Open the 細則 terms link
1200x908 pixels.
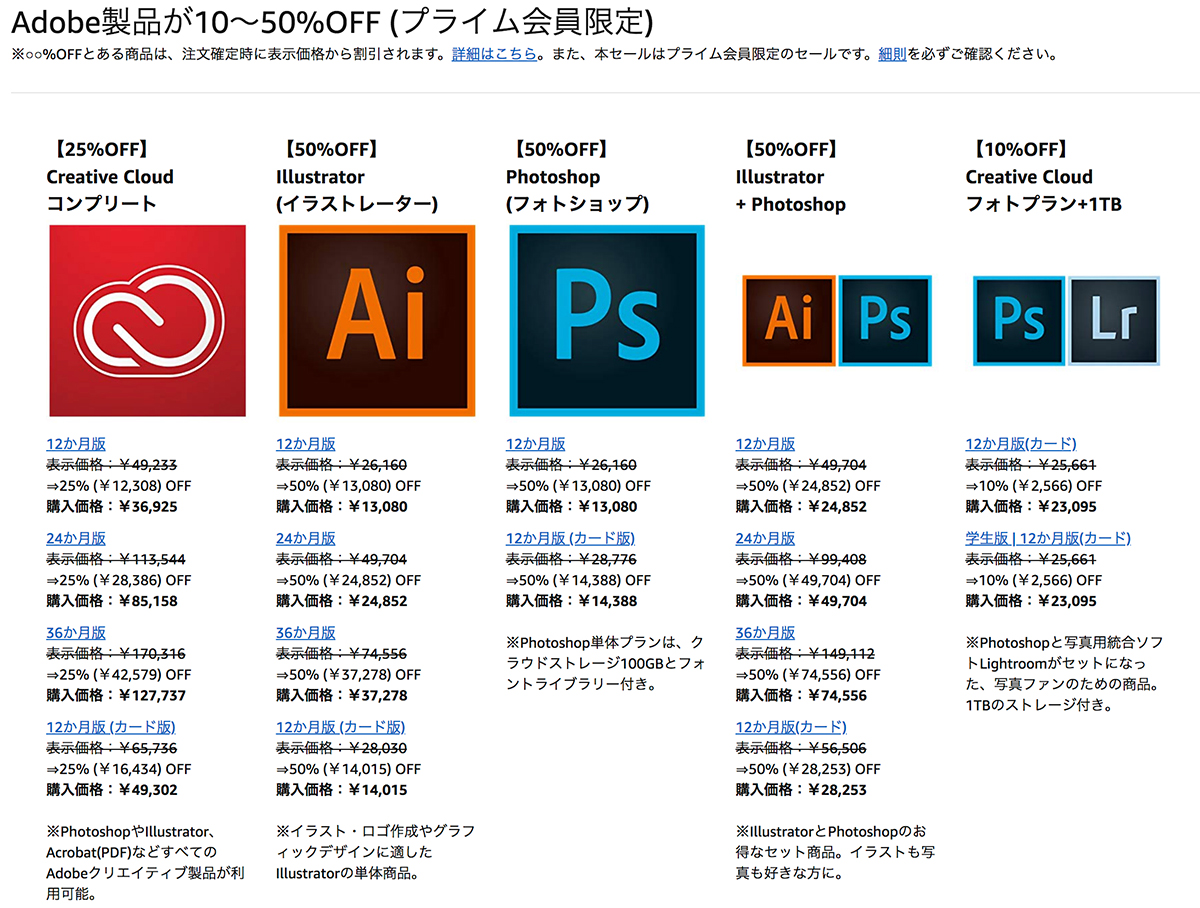[892, 54]
